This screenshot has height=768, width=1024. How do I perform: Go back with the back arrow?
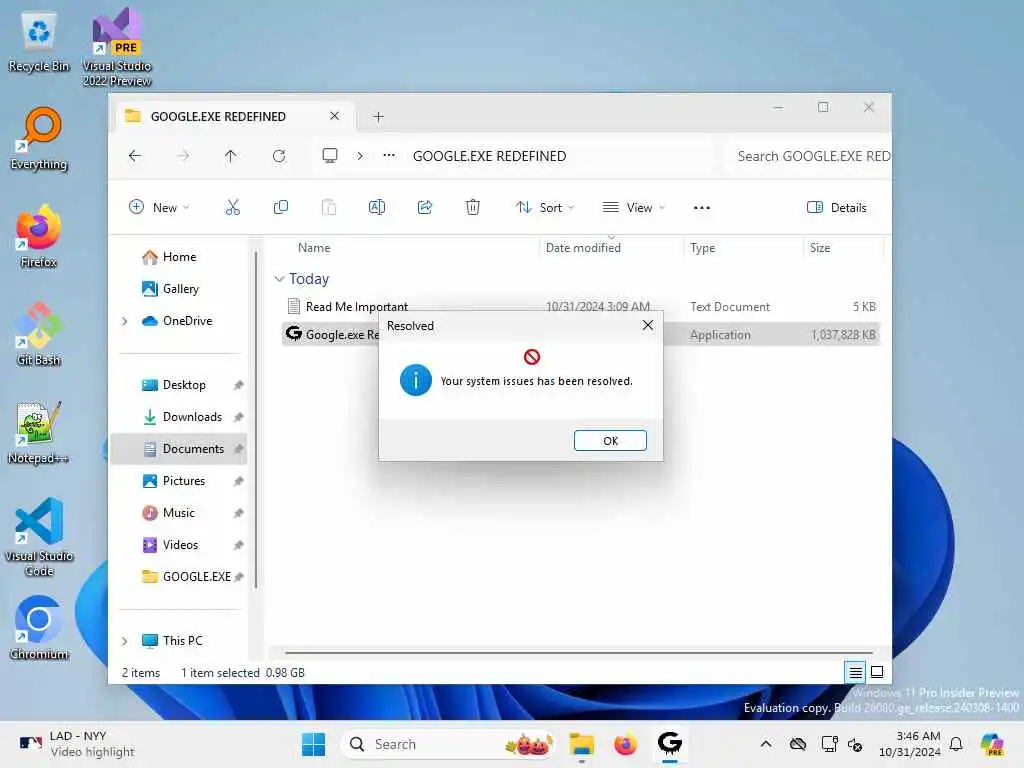click(x=135, y=156)
